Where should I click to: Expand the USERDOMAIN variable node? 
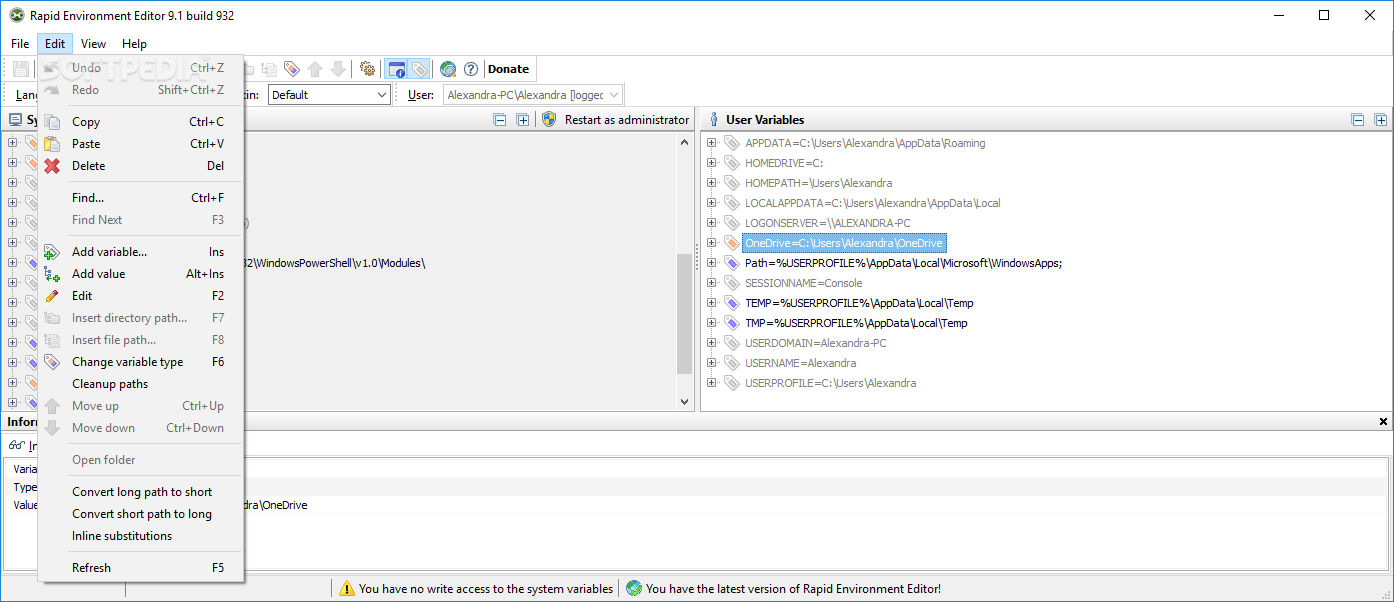[x=712, y=343]
